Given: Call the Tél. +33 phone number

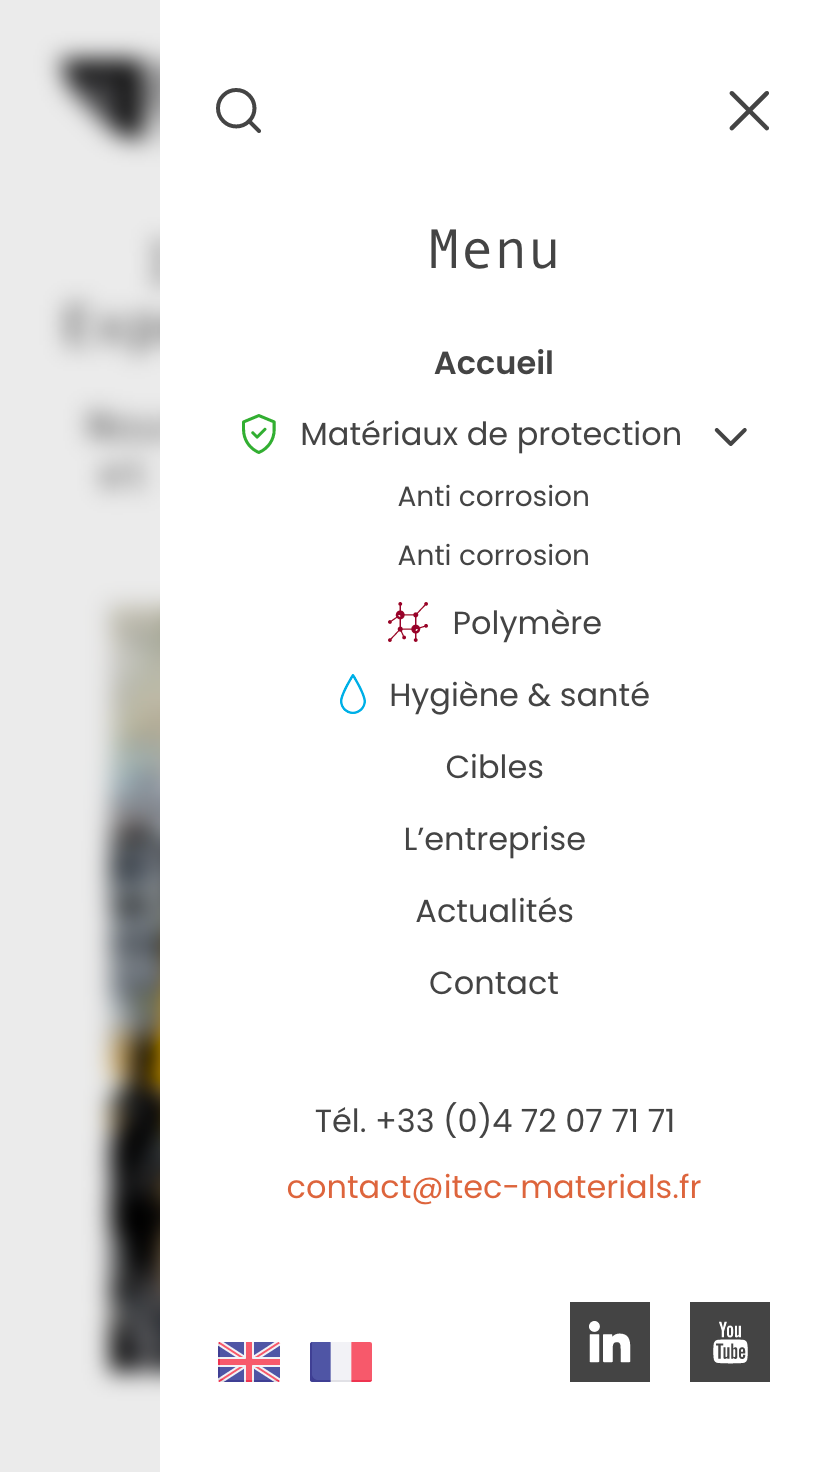Looking at the screenshot, I should [x=494, y=1121].
